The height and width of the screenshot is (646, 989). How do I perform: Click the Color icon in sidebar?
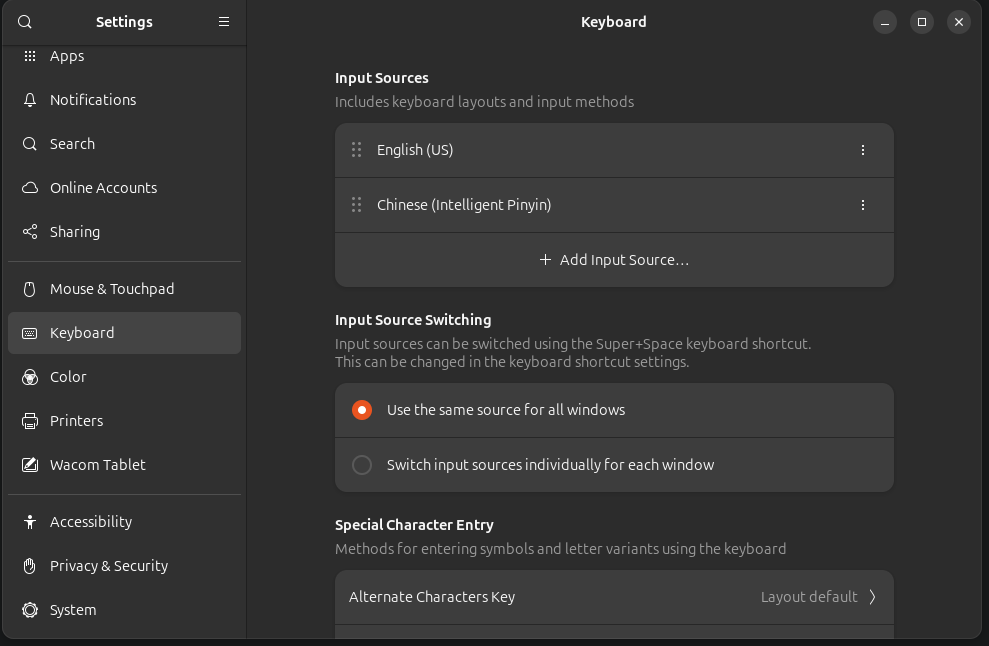pos(30,377)
